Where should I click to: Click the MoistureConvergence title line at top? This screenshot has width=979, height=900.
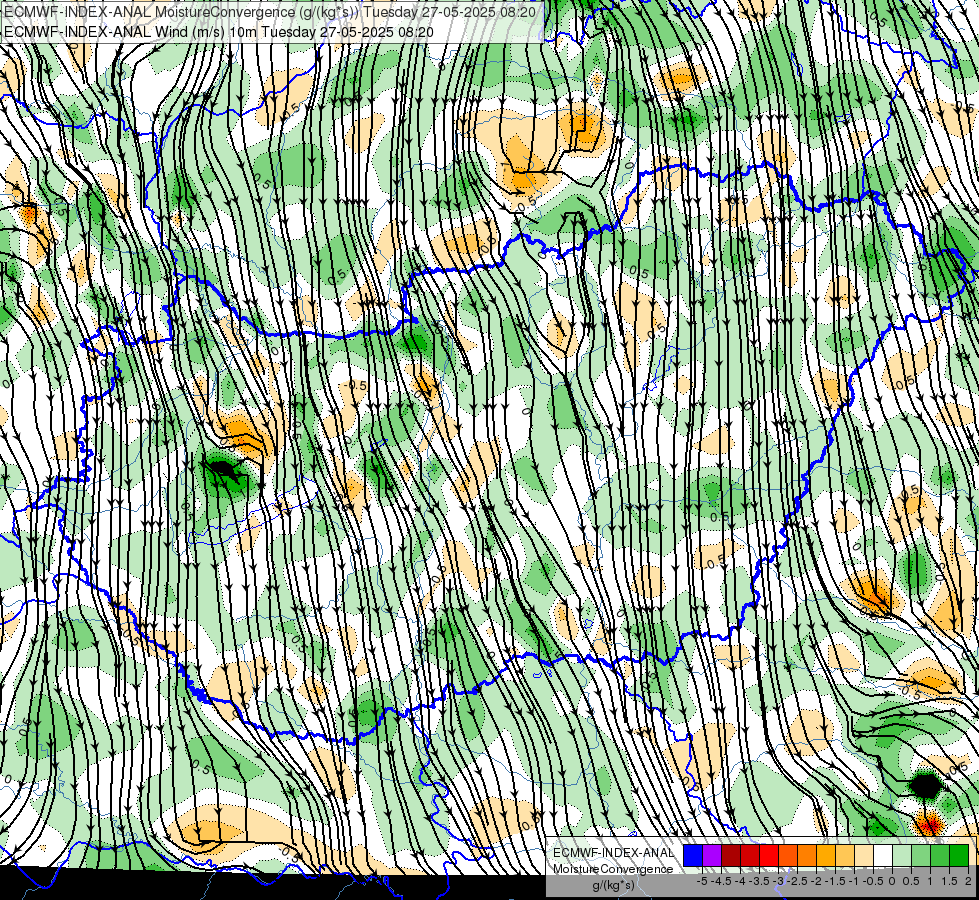(x=270, y=12)
